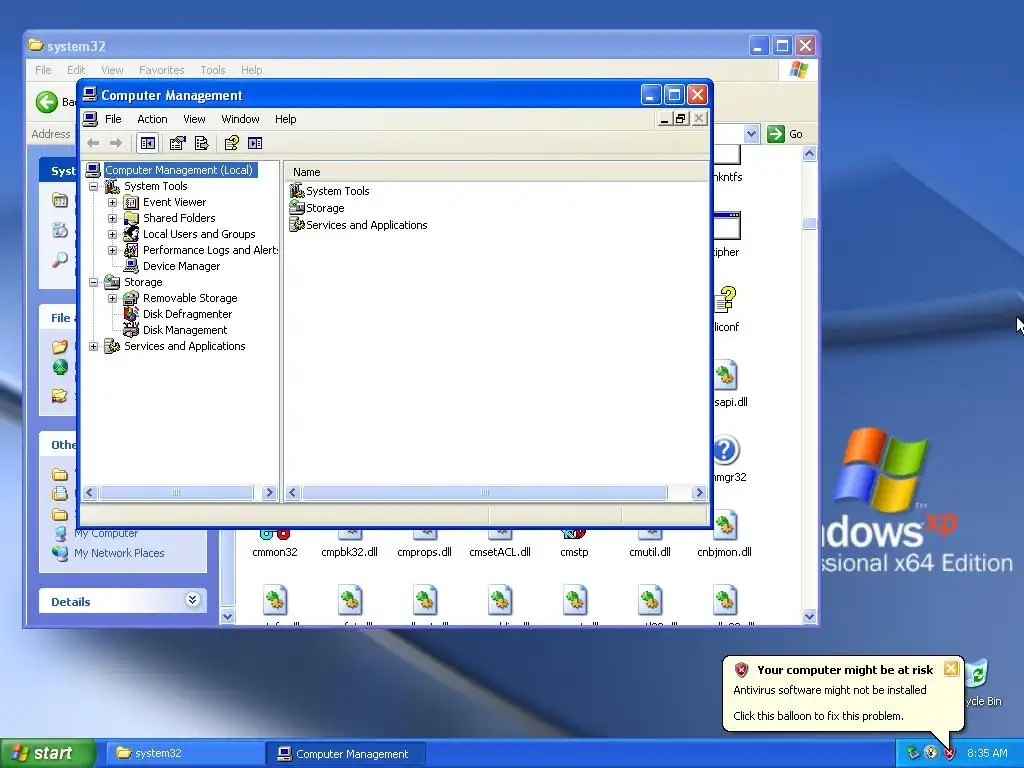
Task: Expand the Event Viewer branch
Action: click(112, 202)
